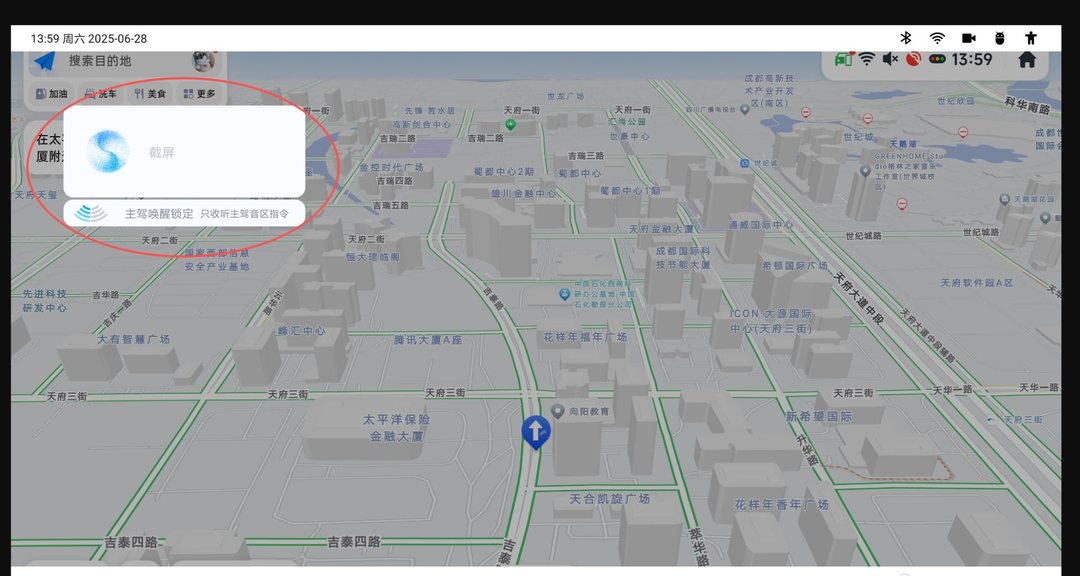The height and width of the screenshot is (576, 1080).
Task: Select the 天府大道中段 road label
Action: [x=858, y=298]
